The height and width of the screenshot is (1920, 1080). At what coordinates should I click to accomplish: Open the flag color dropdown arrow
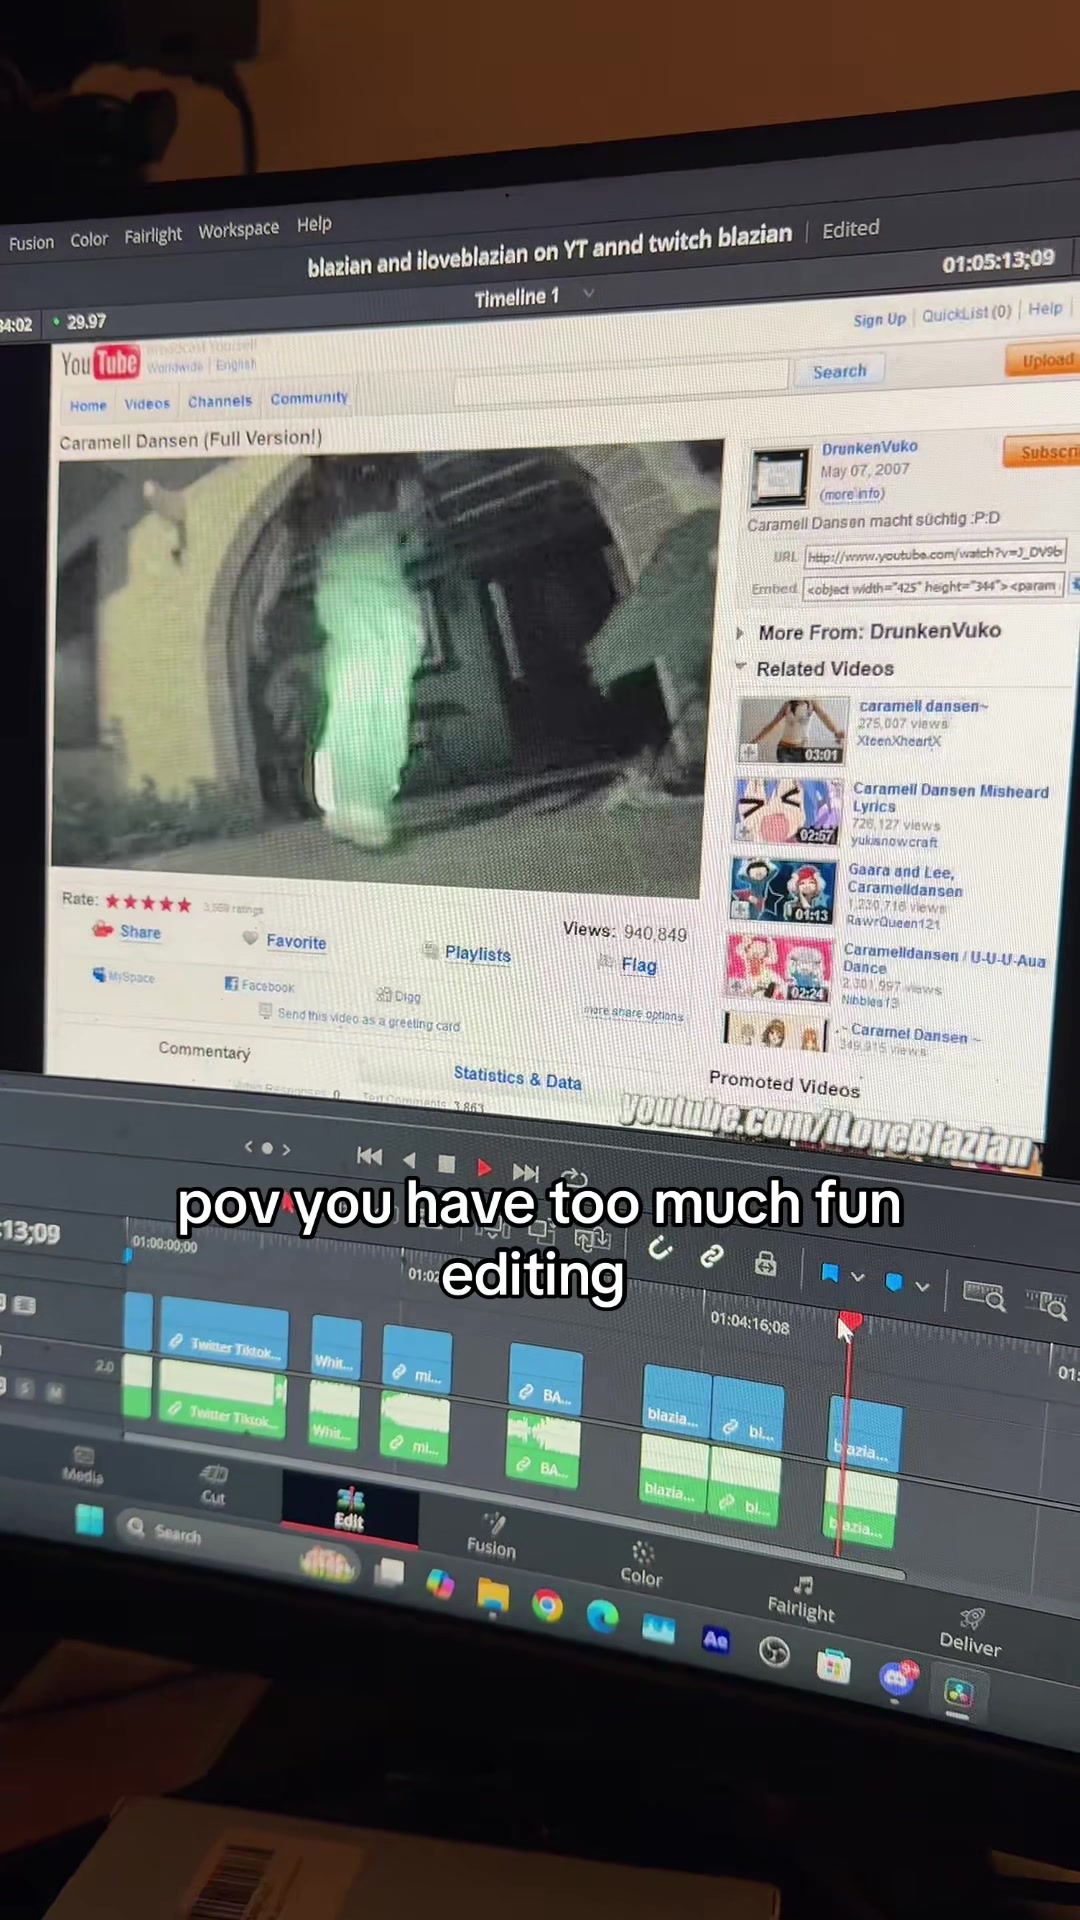pyautogui.click(x=857, y=1277)
